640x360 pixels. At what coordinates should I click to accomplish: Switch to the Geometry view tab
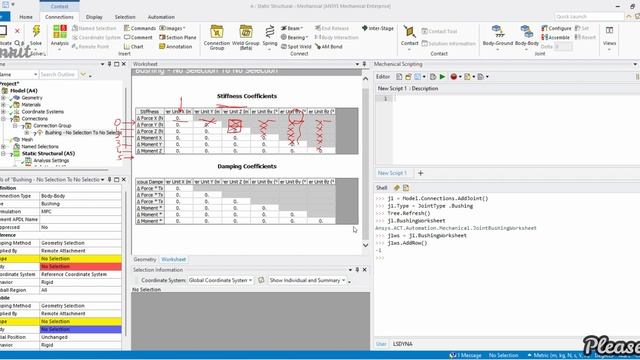pos(144,260)
